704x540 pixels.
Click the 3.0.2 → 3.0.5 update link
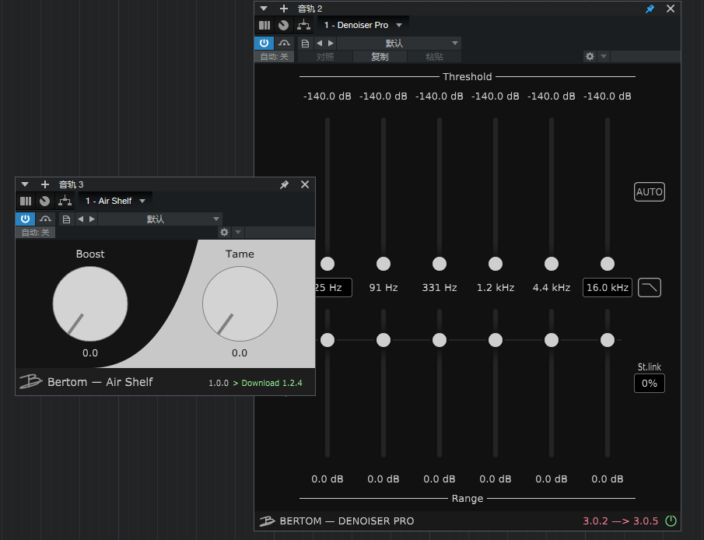621,521
